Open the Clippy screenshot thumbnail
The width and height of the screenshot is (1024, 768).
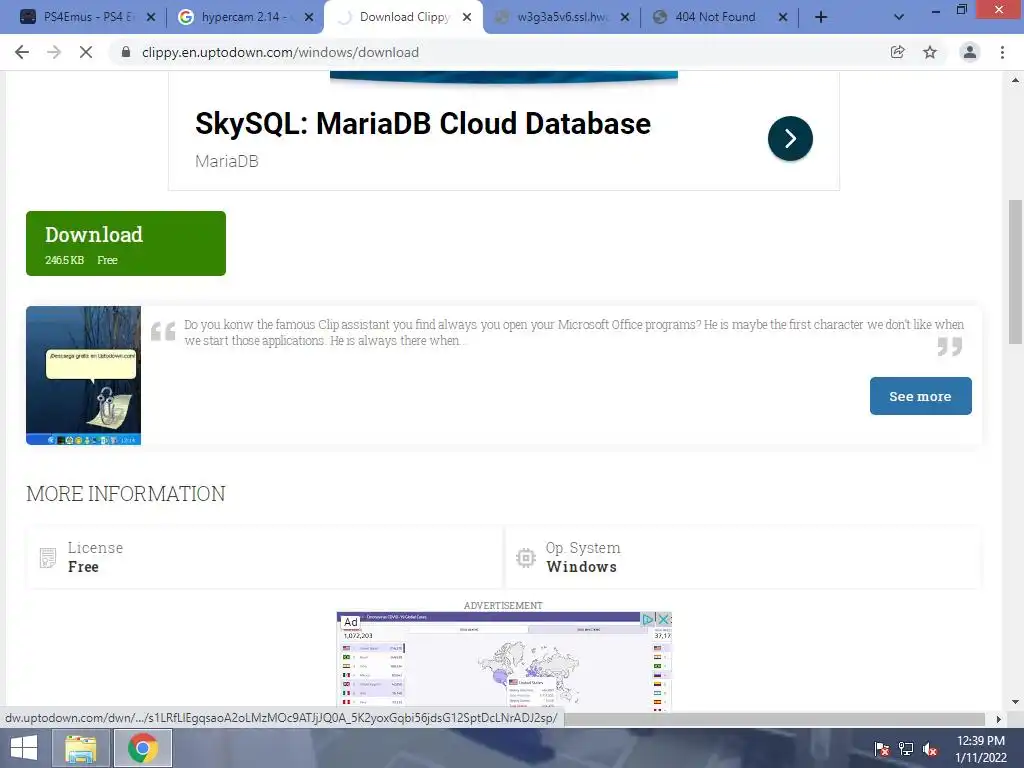(x=84, y=376)
